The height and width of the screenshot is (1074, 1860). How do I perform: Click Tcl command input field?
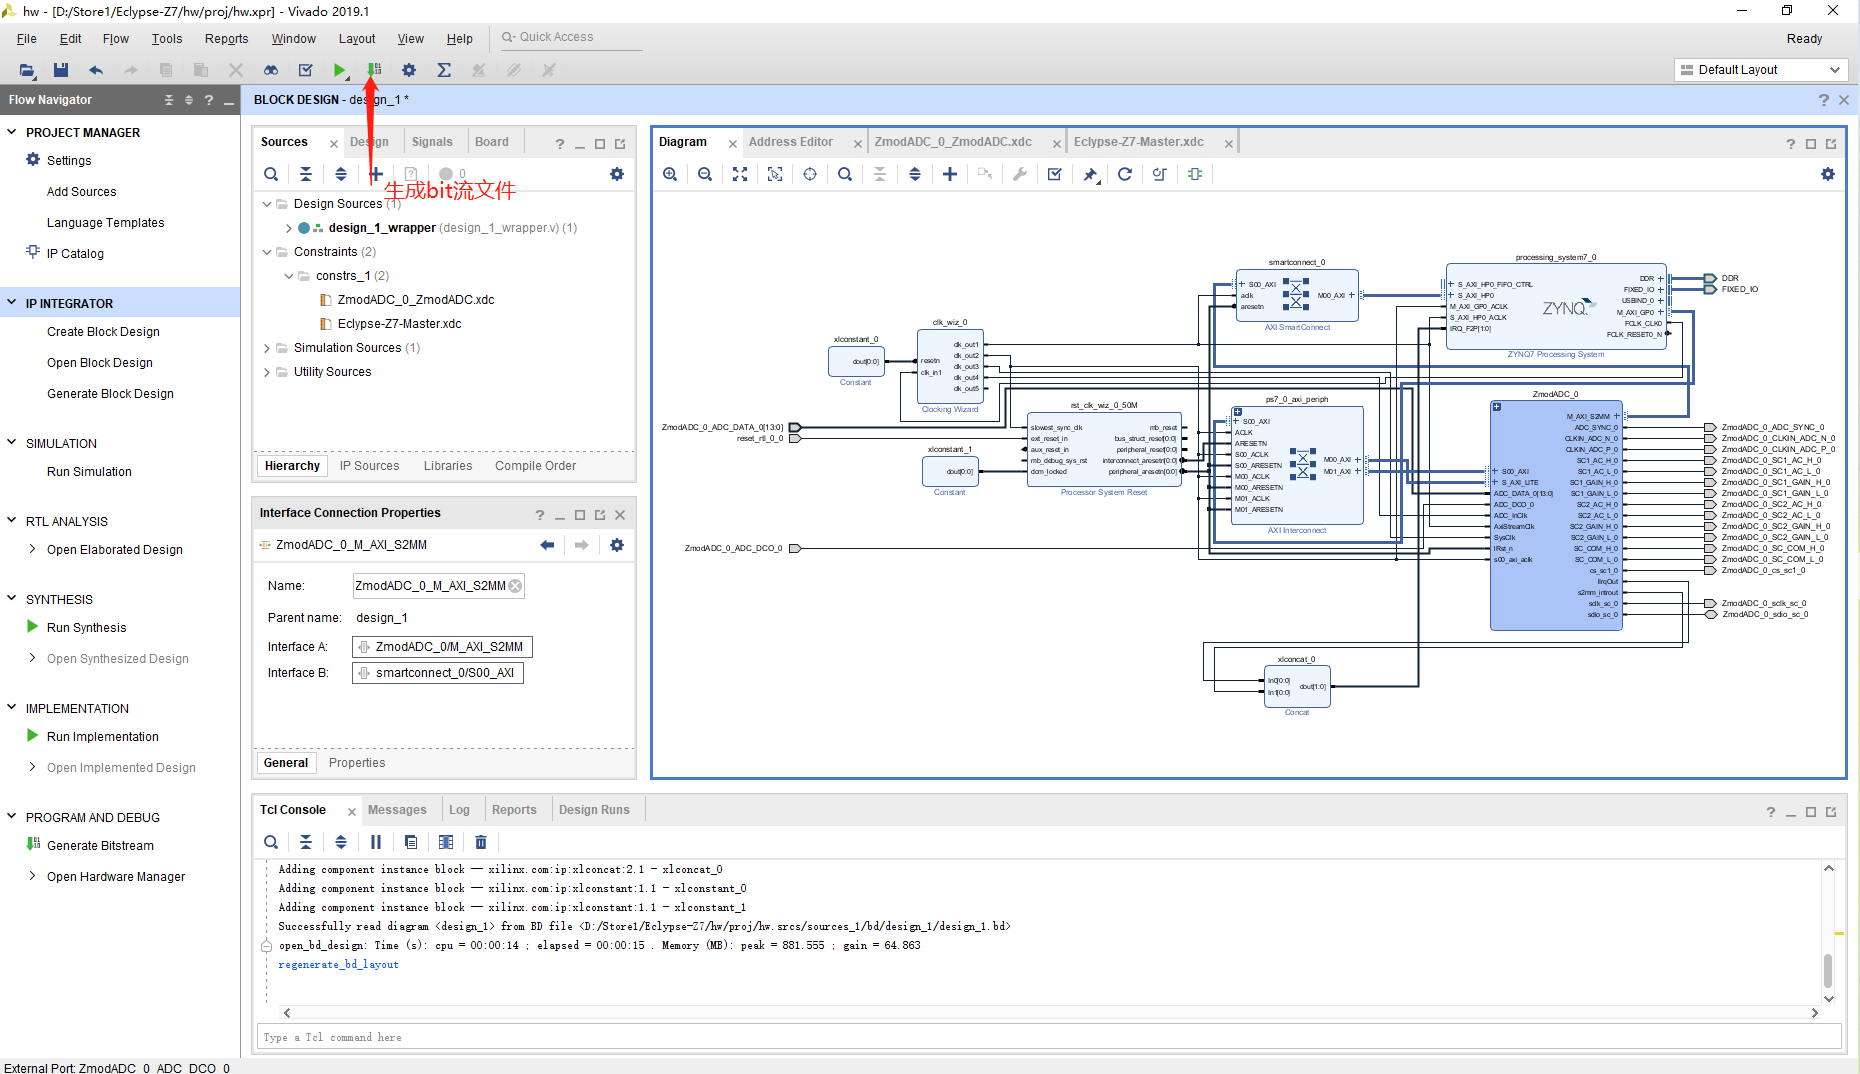[x=1049, y=1038]
